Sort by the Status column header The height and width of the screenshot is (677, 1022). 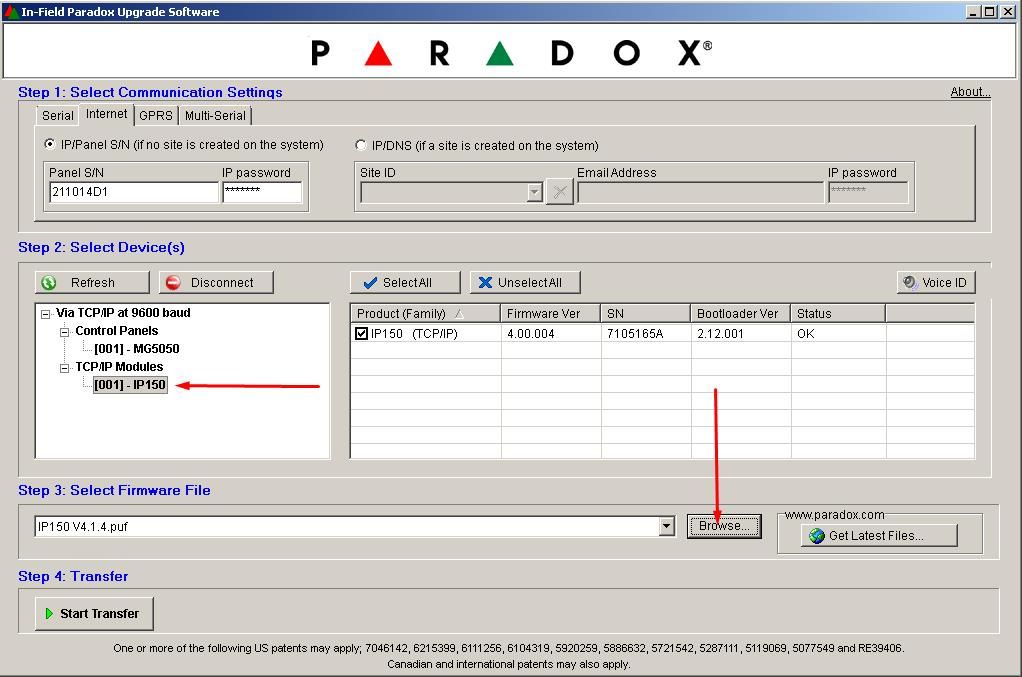point(838,313)
